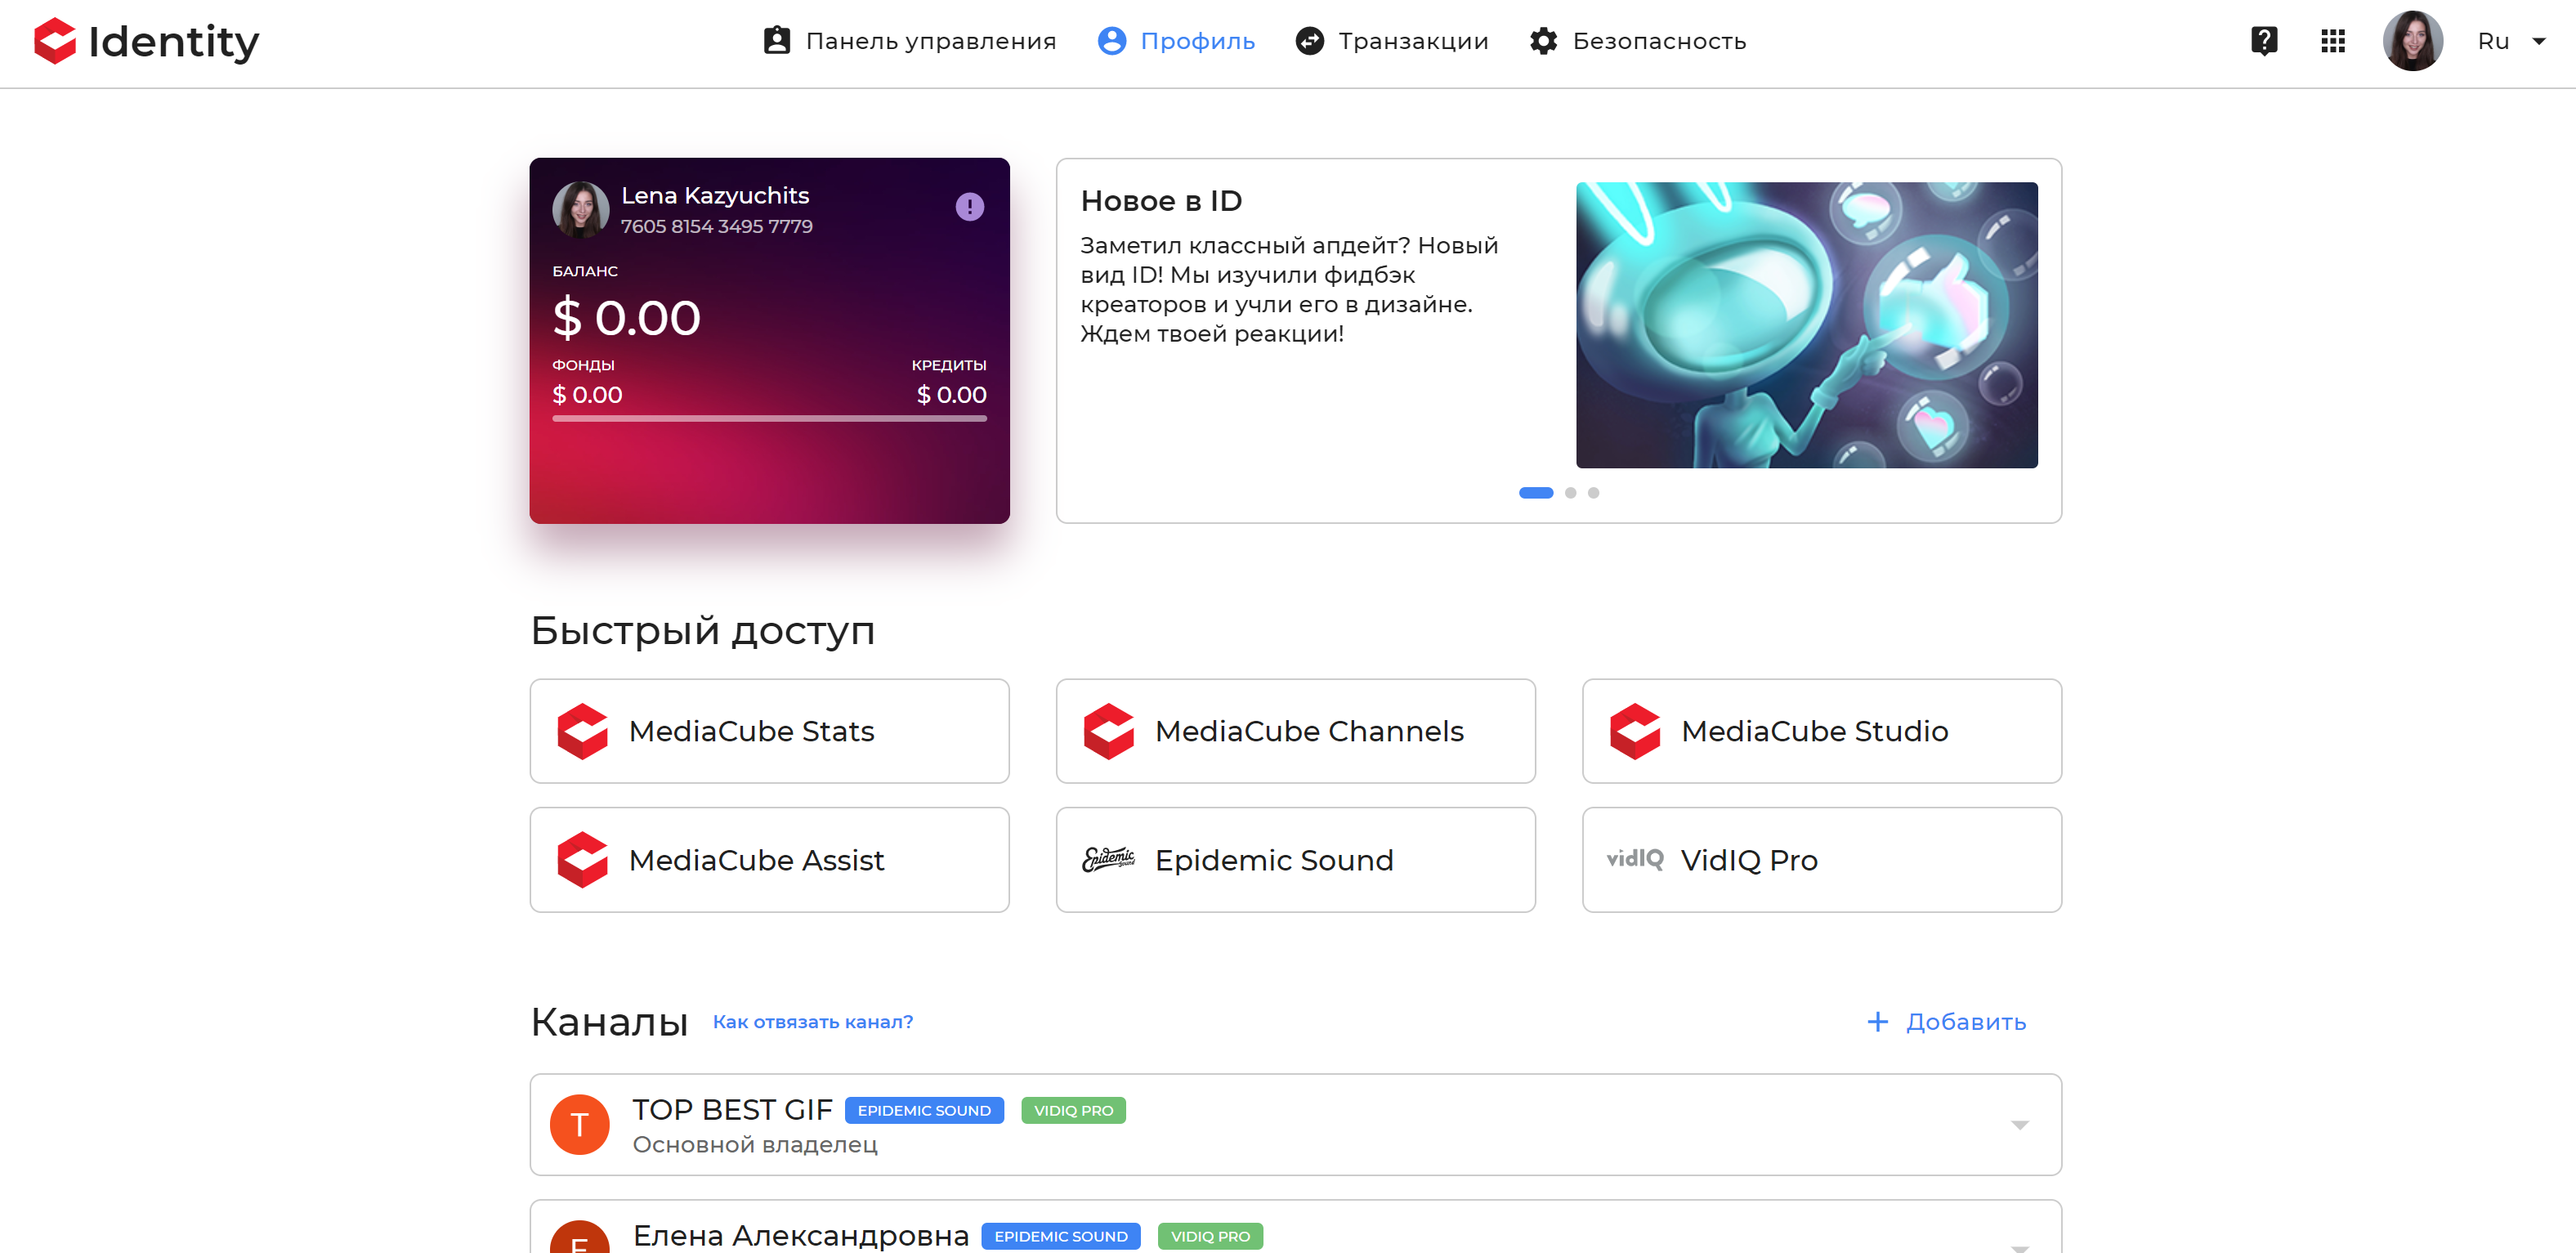Image resolution: width=2576 pixels, height=1253 pixels.
Task: Click the ФОНДЫ $ 0.00 value
Action: click(x=588, y=395)
